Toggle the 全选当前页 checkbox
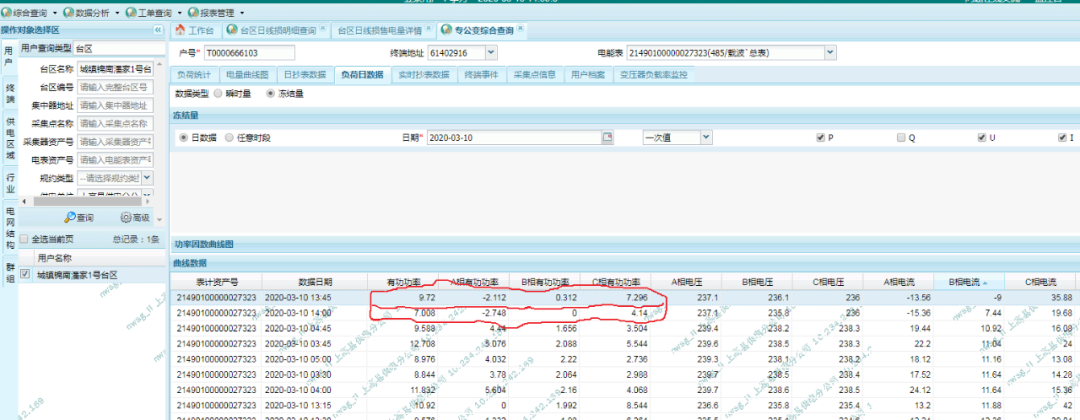Screen dimensions: 1080x420 tap(24, 240)
